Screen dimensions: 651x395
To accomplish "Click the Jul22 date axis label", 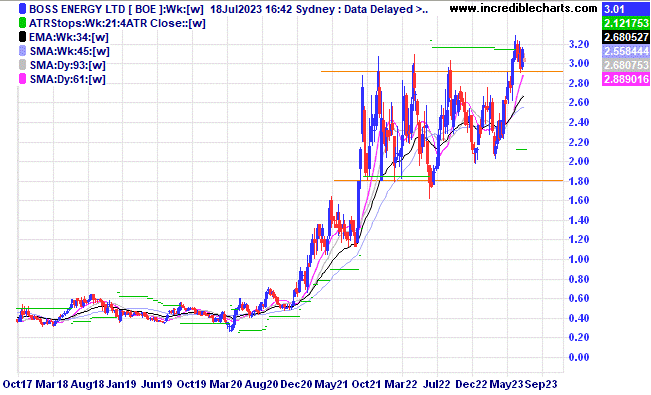I will [x=436, y=384].
